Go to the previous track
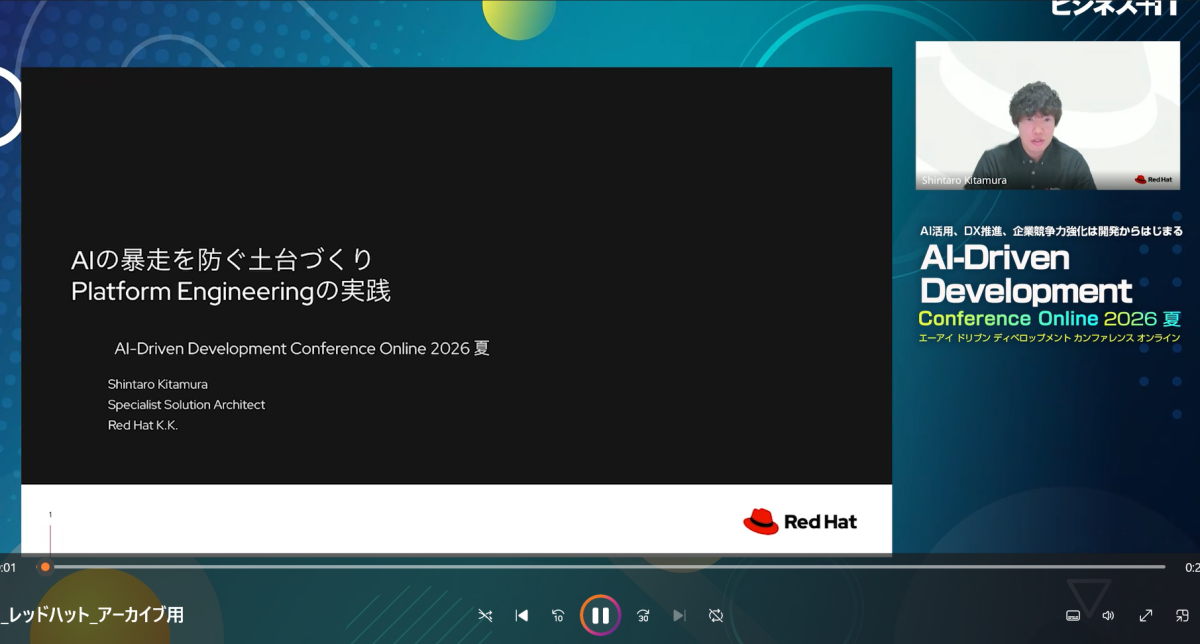Image resolution: width=1200 pixels, height=644 pixels. pyautogui.click(x=521, y=616)
